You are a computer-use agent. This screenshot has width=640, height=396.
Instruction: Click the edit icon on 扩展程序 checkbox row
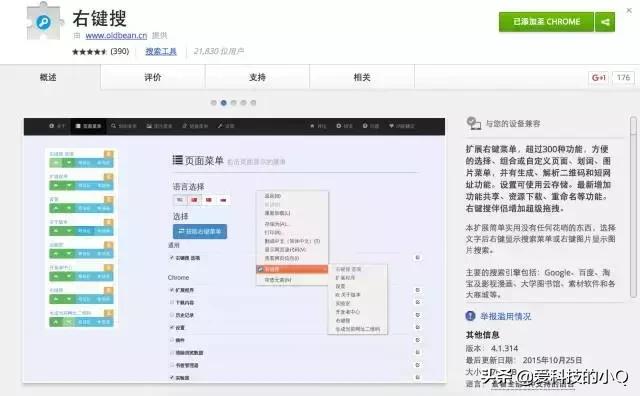pyautogui.click(x=418, y=290)
